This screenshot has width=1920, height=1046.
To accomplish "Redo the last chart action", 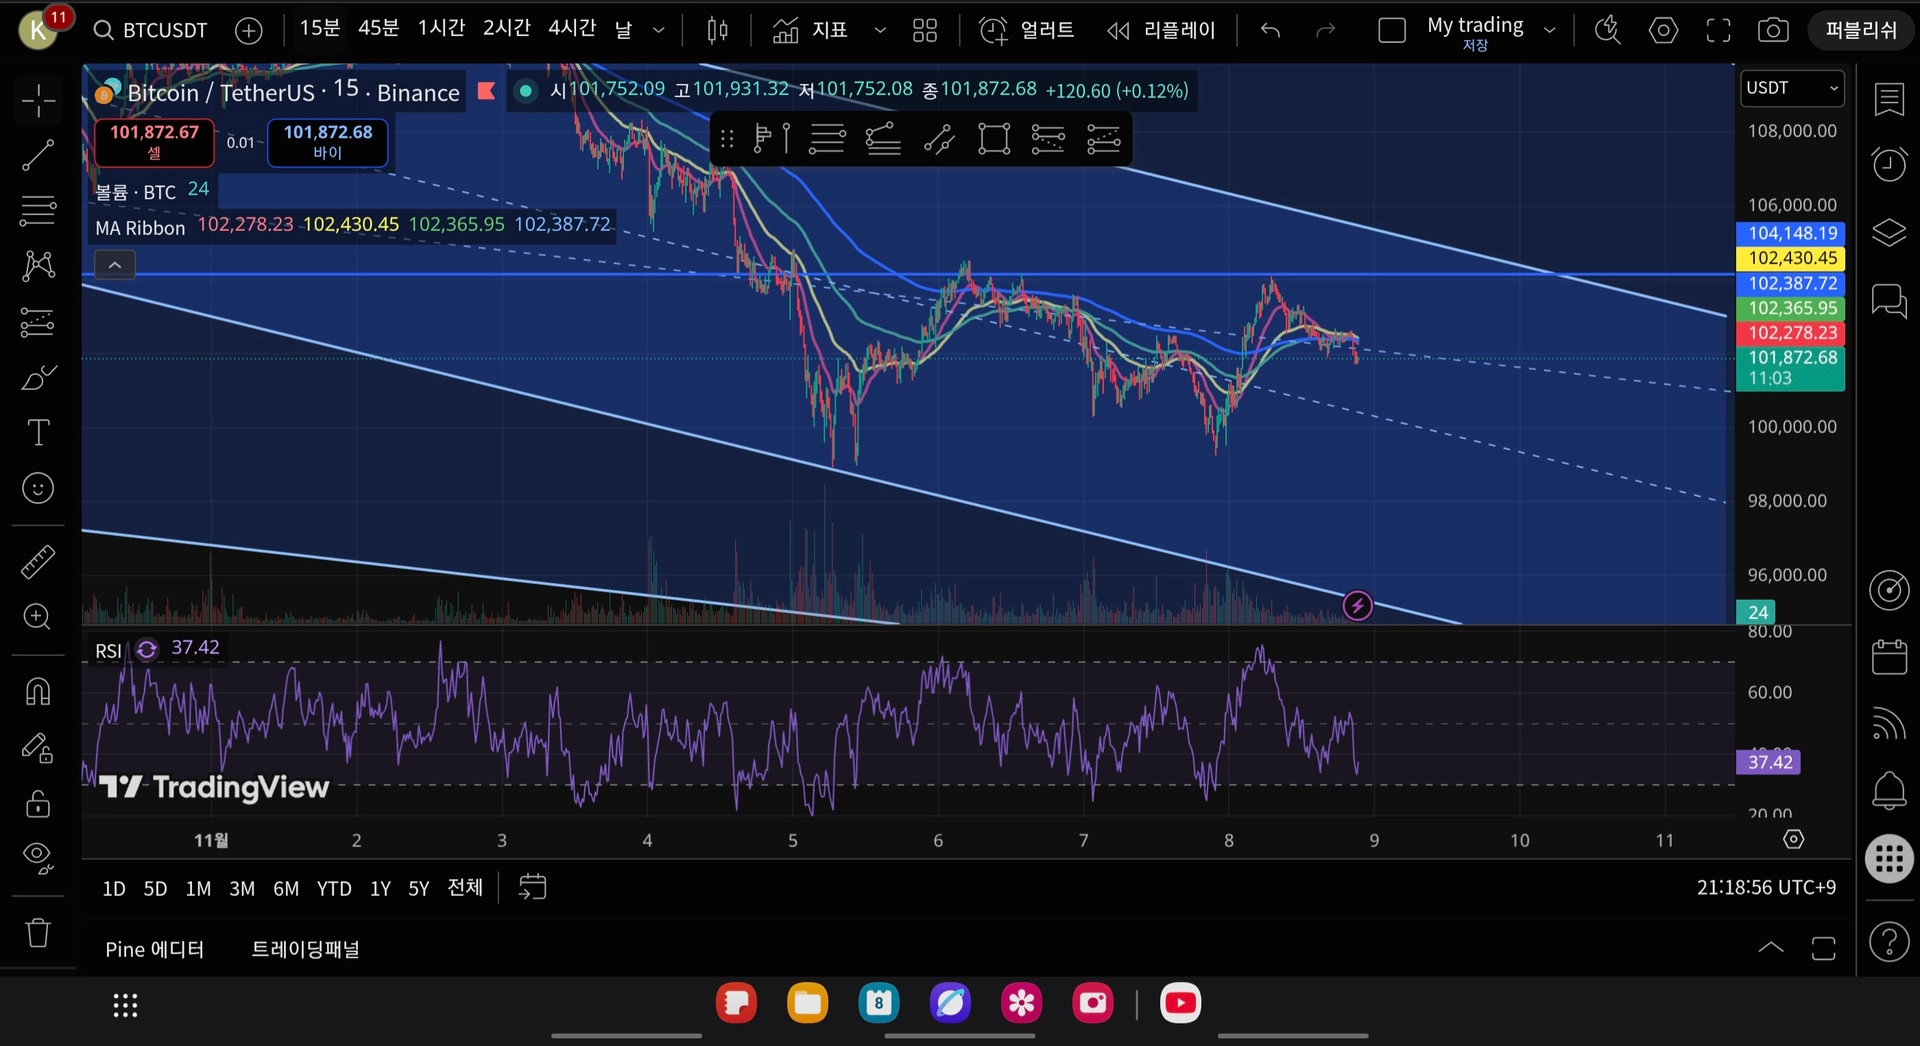I will click(x=1326, y=30).
